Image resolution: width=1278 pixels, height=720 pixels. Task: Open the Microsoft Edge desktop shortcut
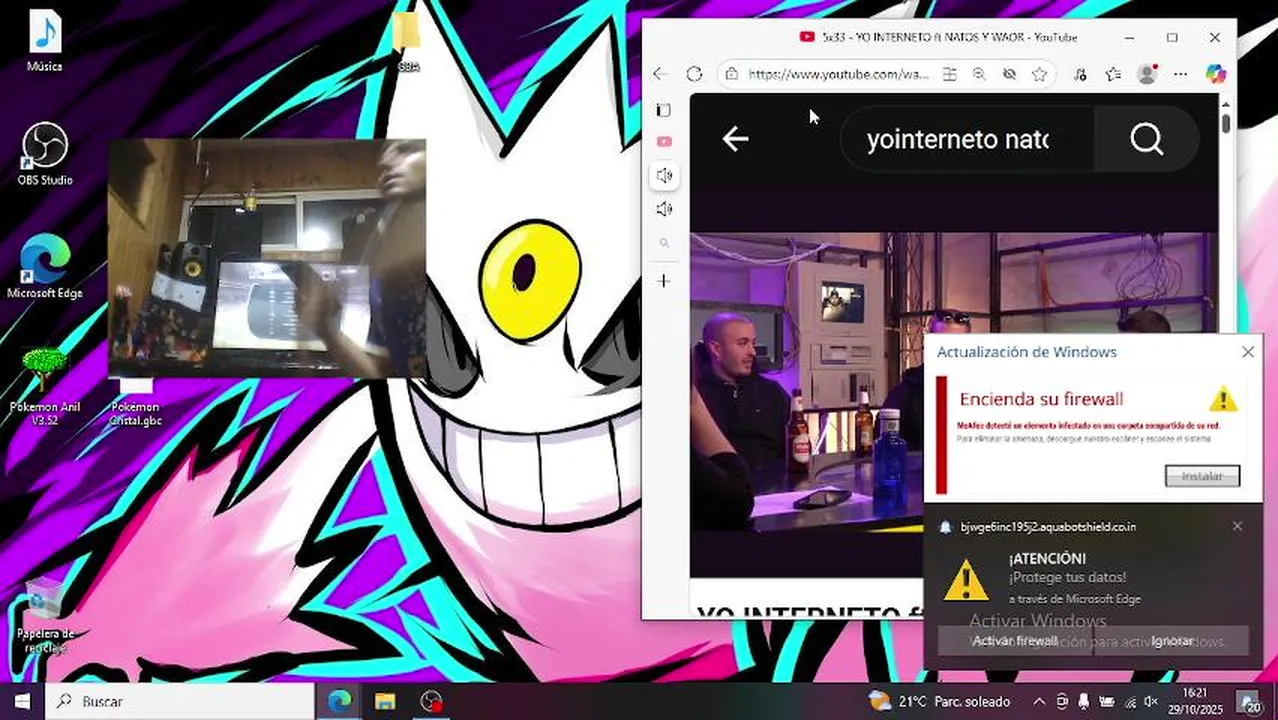[44, 267]
